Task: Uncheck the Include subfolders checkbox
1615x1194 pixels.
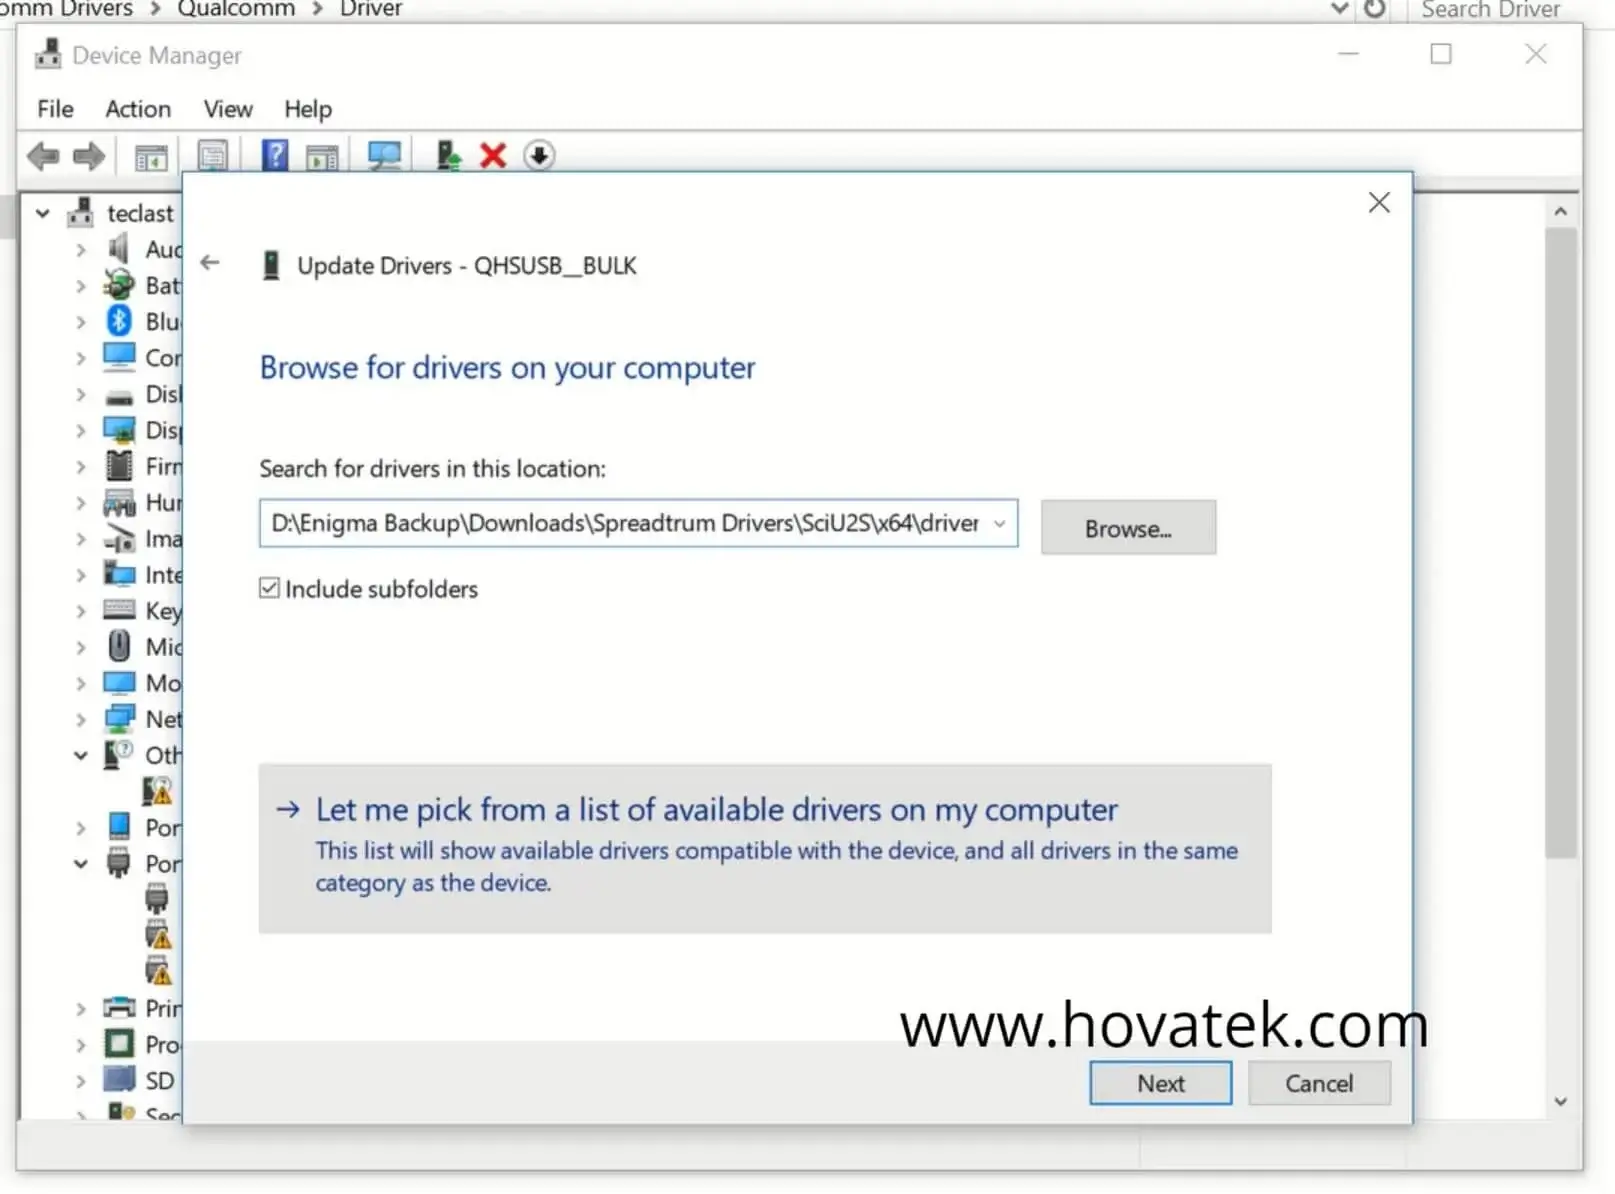Action: pos(268,588)
